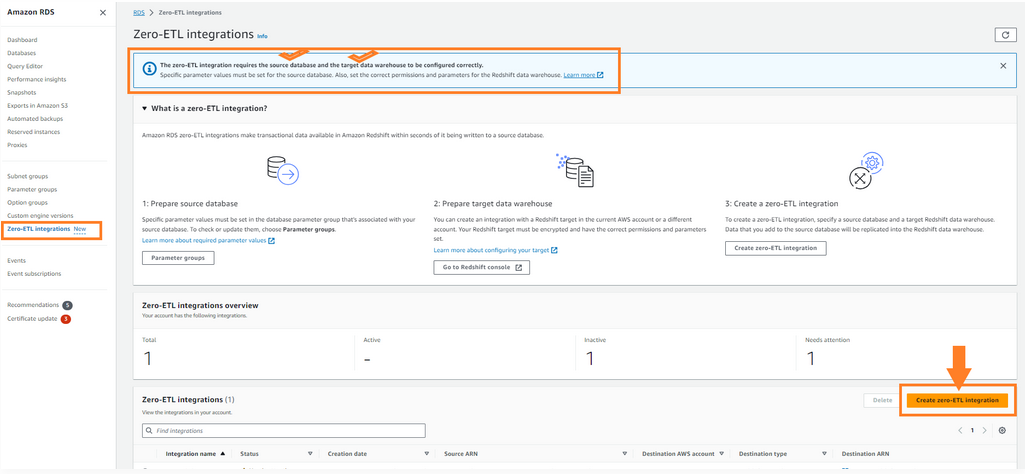Open Event subscriptions in sidebar
The image size is (1025, 474).
tap(34, 273)
